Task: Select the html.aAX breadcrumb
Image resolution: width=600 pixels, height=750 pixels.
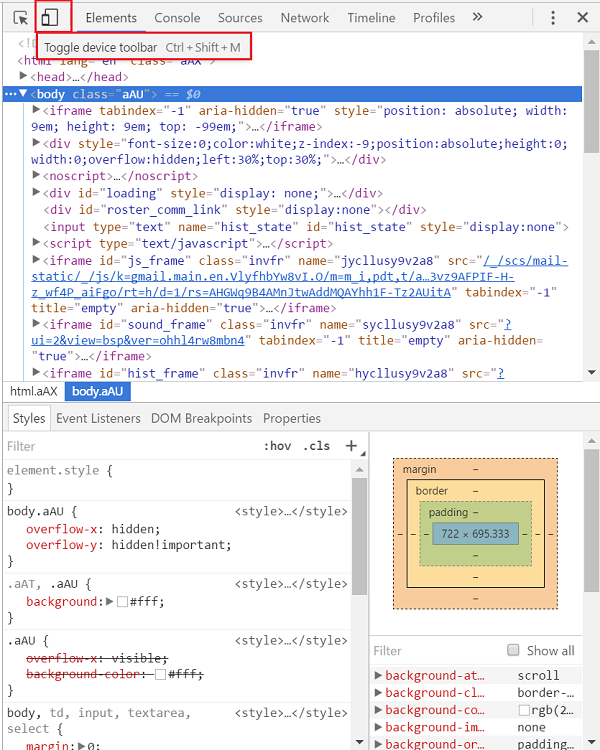Action: pyautogui.click(x=33, y=391)
